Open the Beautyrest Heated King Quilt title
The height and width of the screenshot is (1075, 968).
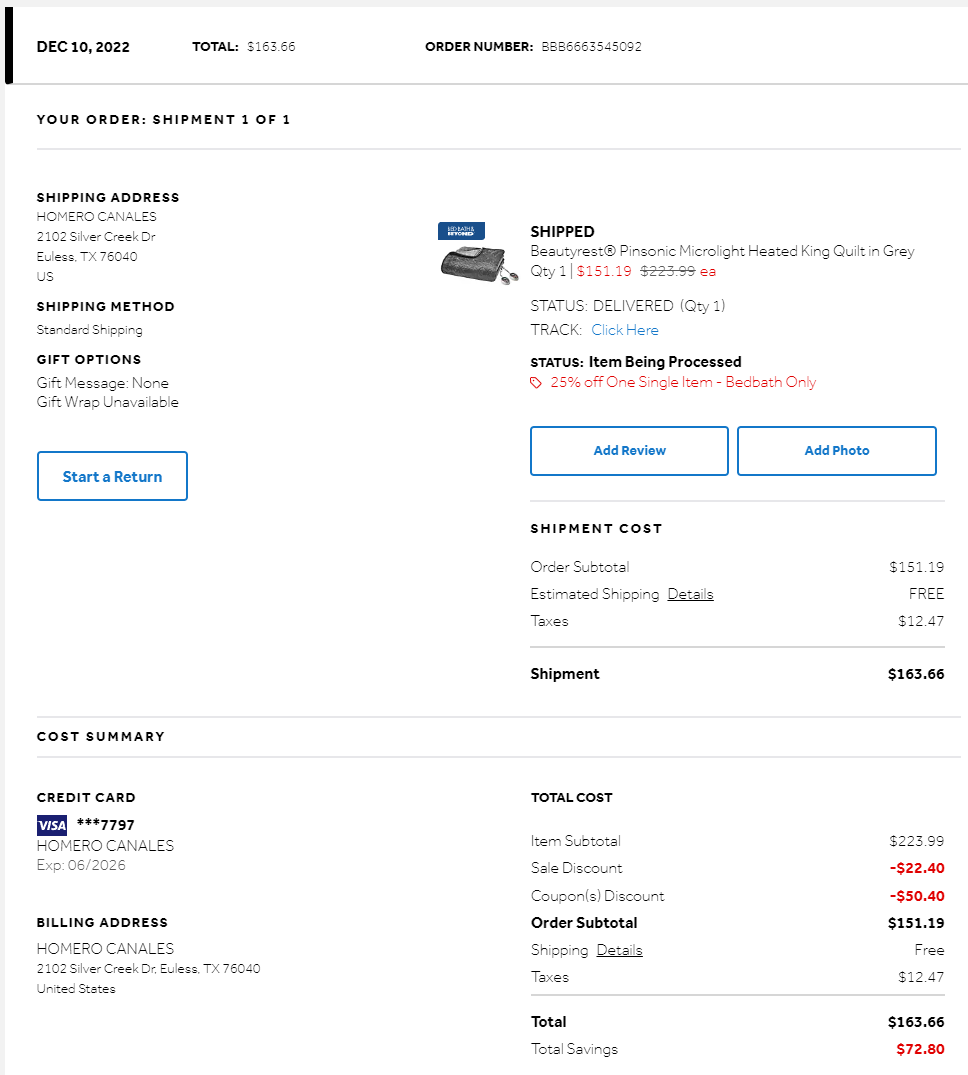722,251
